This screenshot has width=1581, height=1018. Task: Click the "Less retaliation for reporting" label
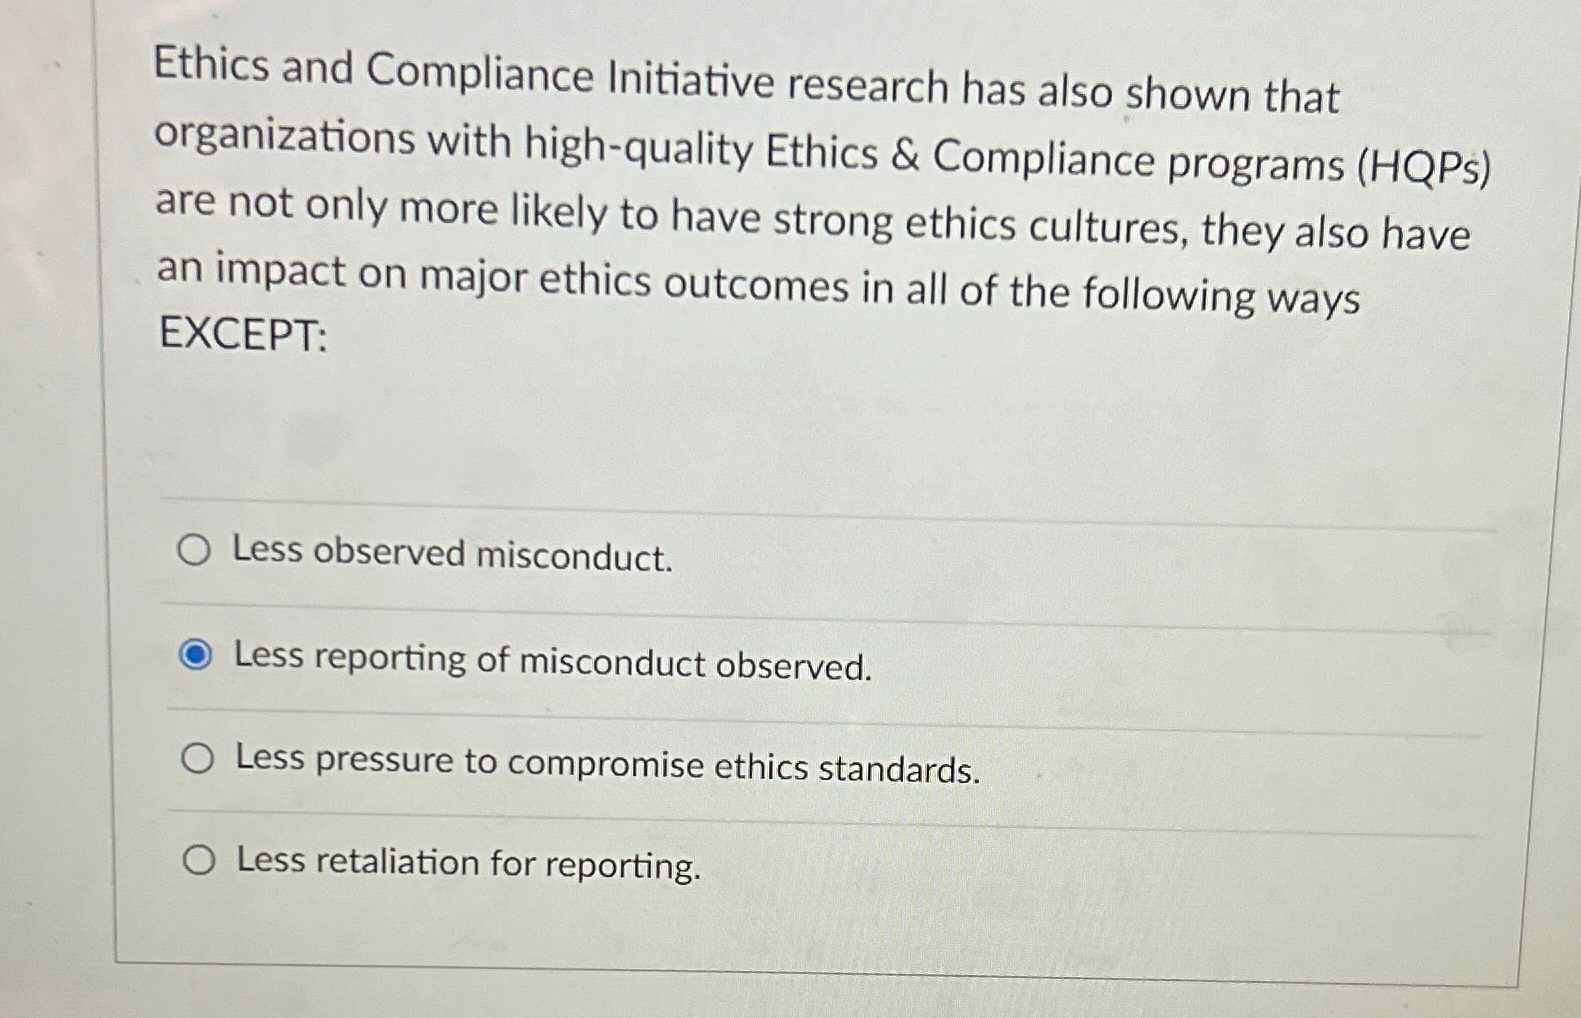coord(466,865)
